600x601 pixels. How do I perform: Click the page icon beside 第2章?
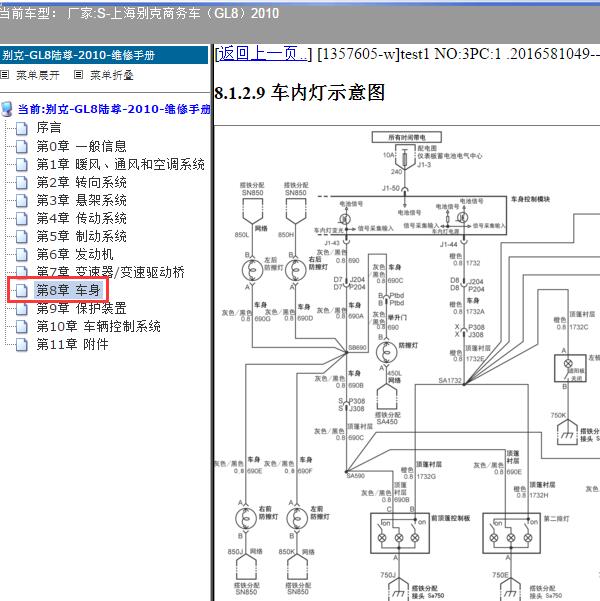click(22, 183)
